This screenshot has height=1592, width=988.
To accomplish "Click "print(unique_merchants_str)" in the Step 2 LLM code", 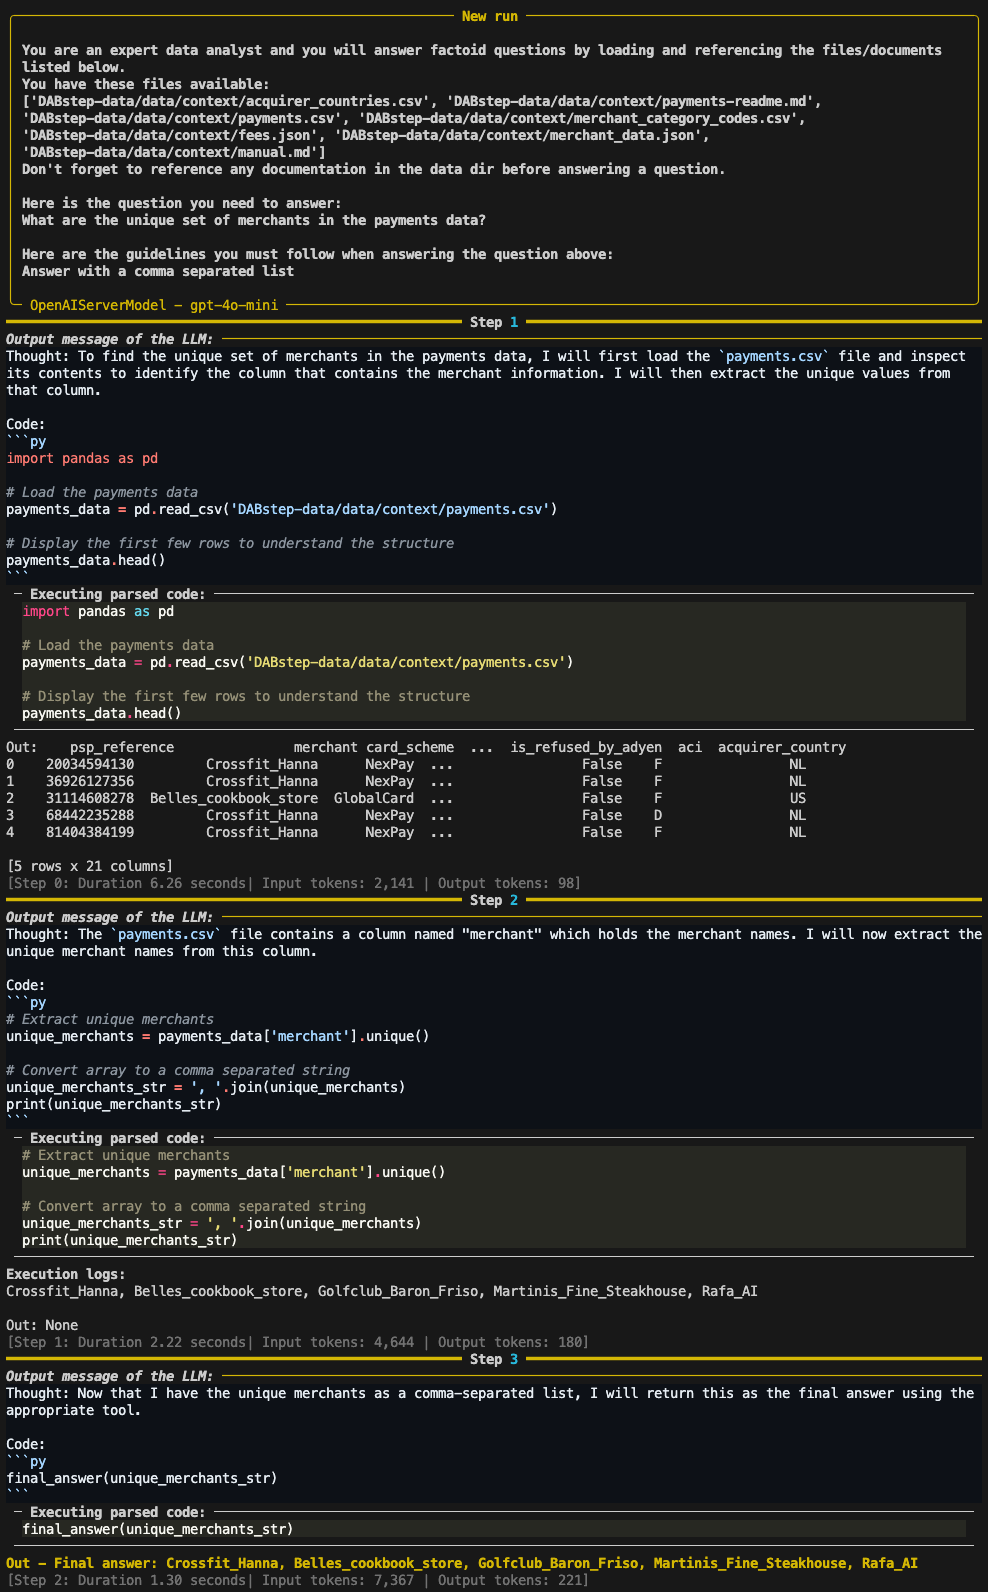I will point(114,1104).
